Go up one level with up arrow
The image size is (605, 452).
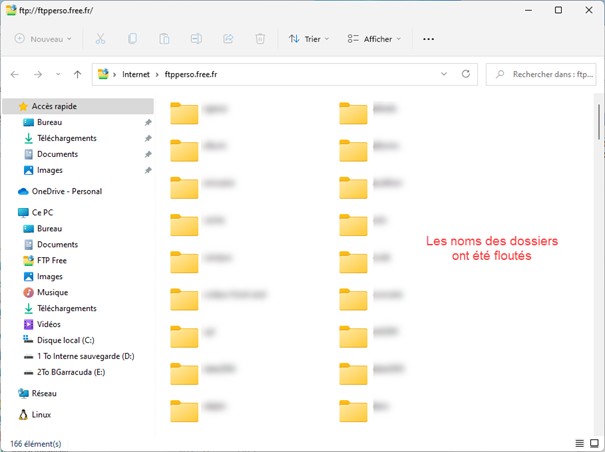pos(78,74)
